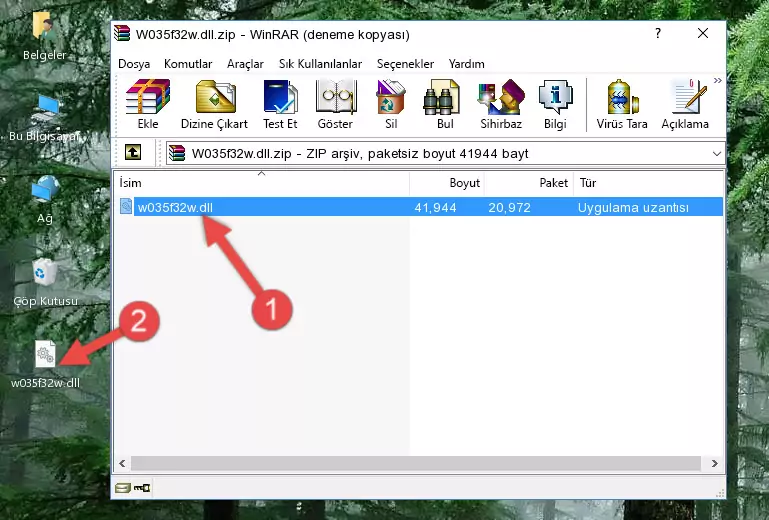
Task: Select the Ağ network desktop icon
Action: (x=45, y=200)
